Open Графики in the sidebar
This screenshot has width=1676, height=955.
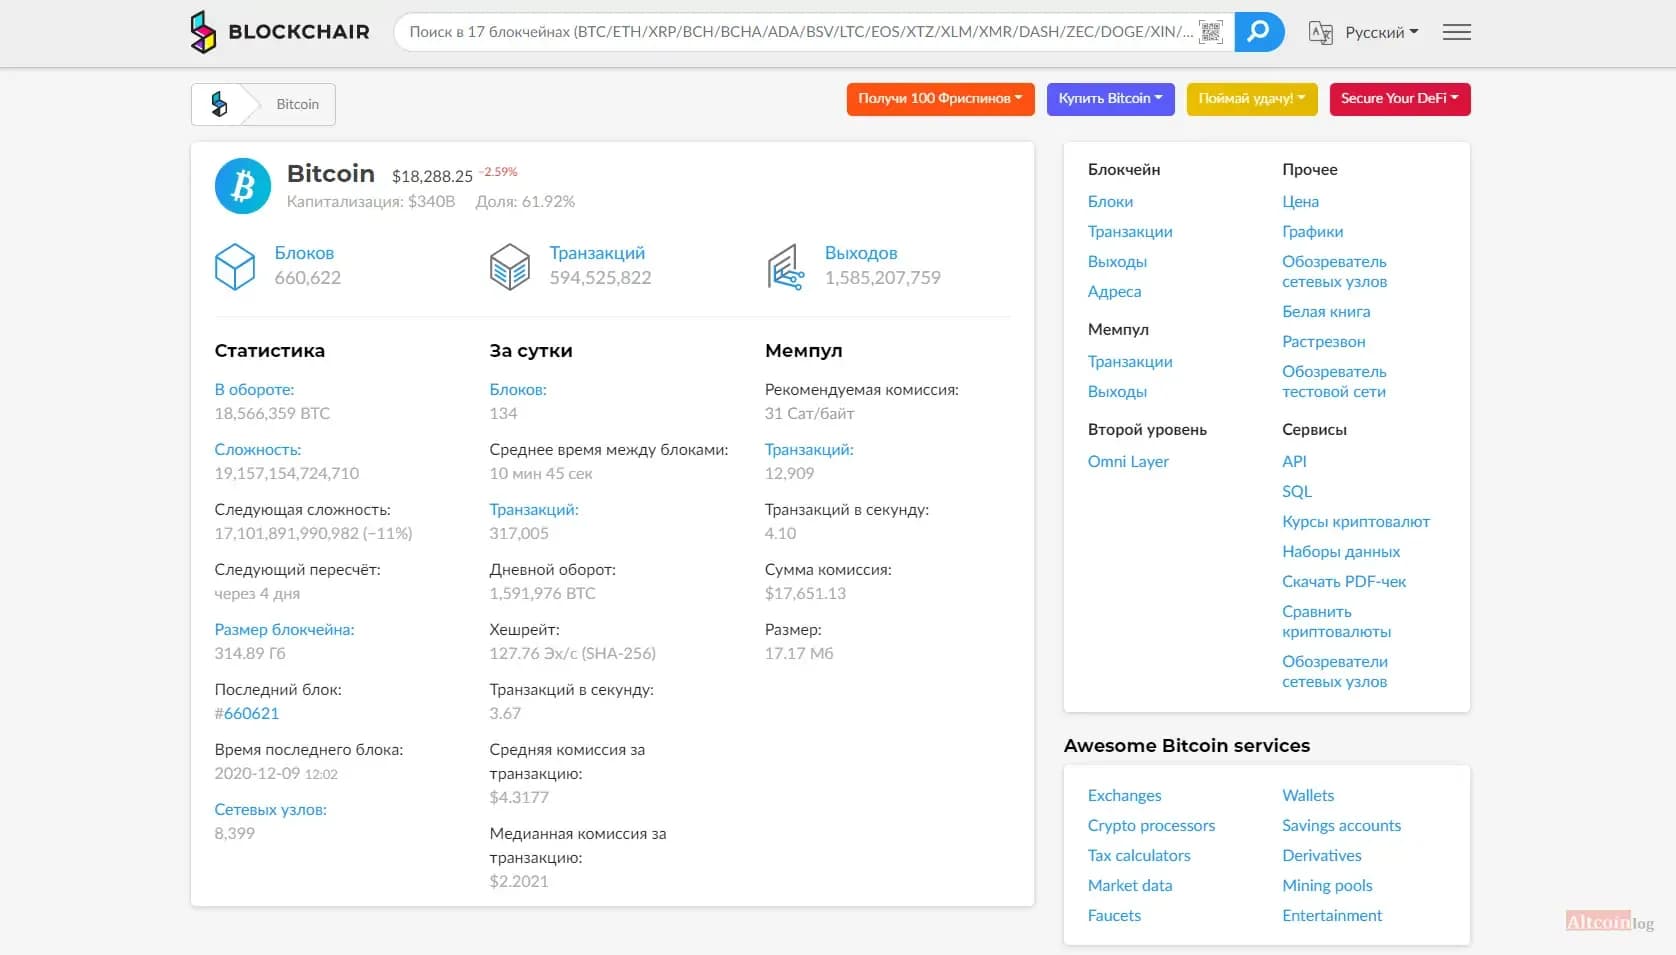point(1312,232)
